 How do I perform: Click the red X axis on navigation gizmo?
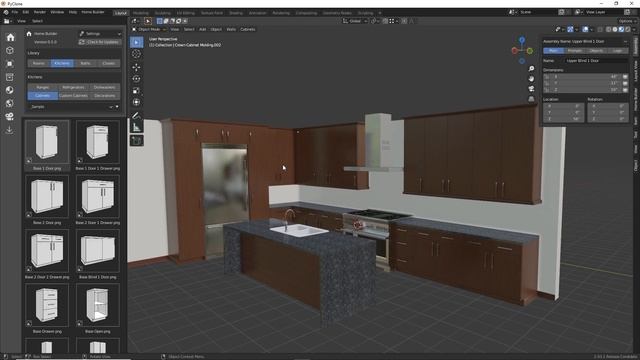514,51
